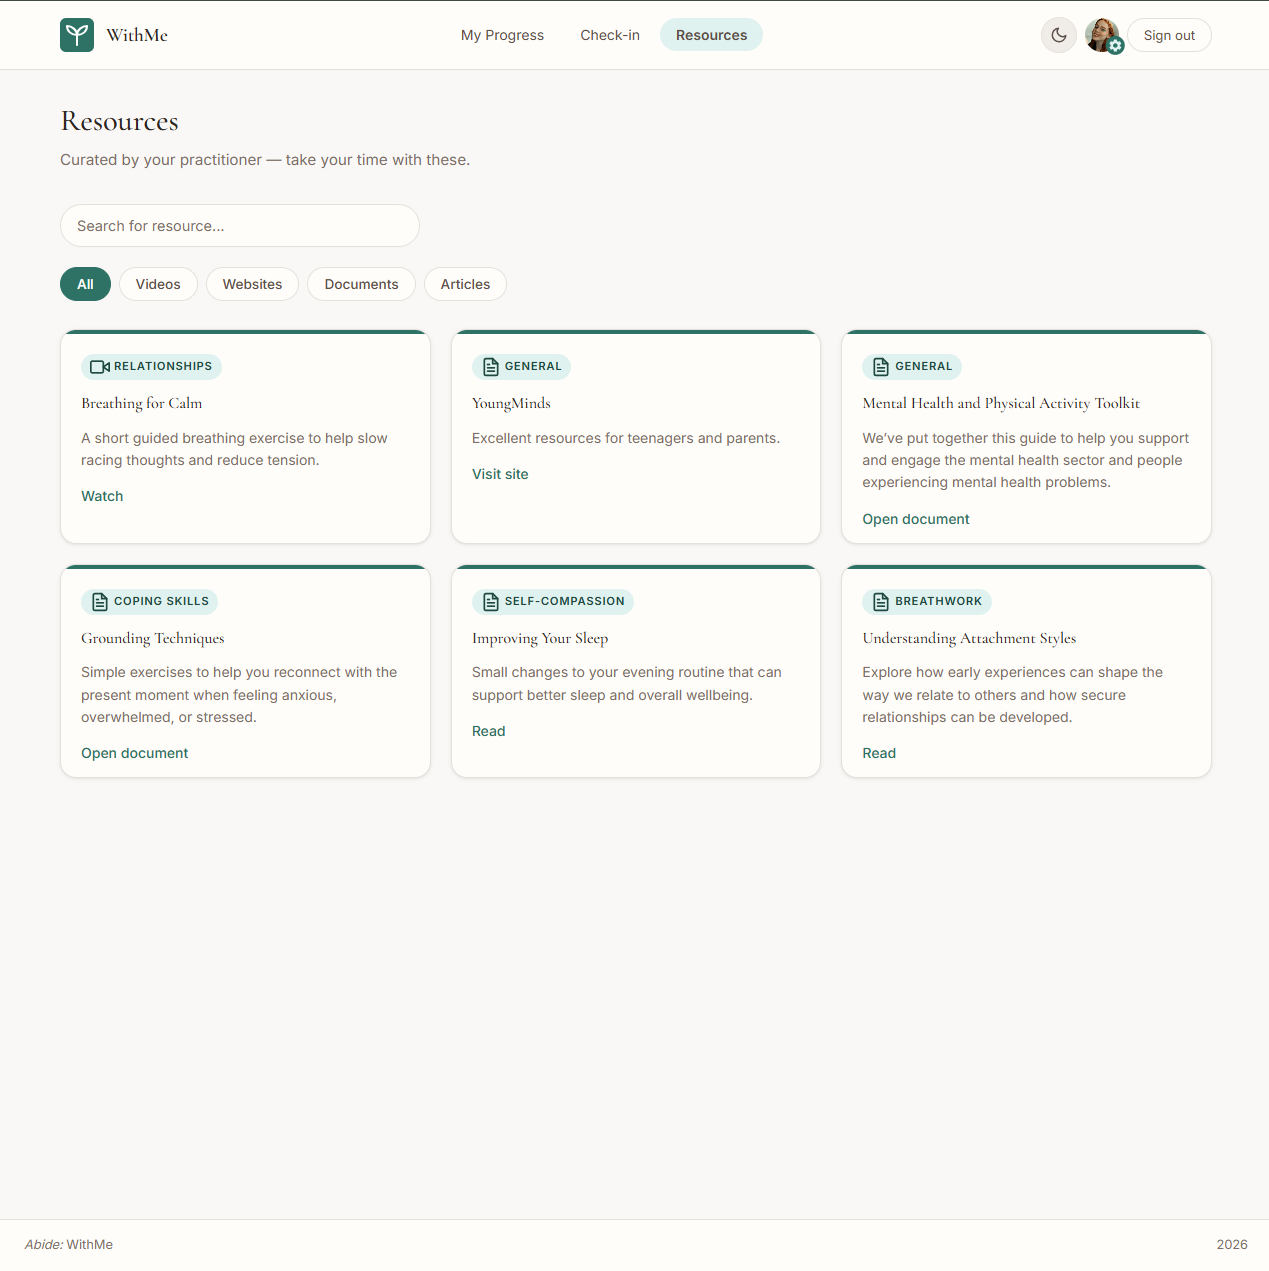The width and height of the screenshot is (1269, 1271).
Task: Filter resources by Documents
Action: 361,284
